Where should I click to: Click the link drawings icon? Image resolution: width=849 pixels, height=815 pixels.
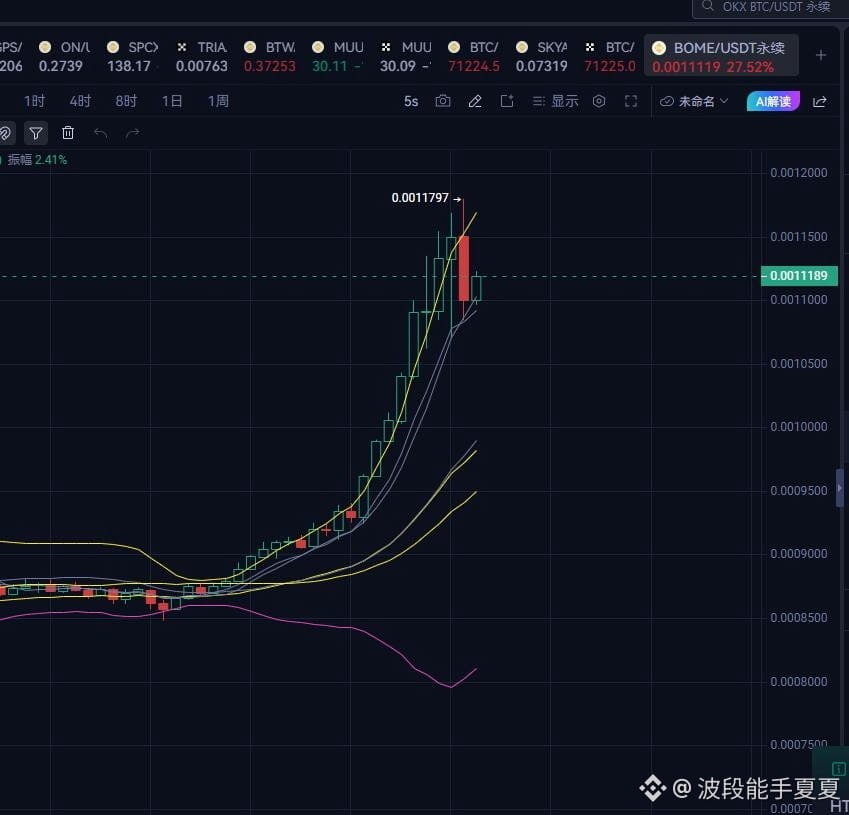point(5,133)
